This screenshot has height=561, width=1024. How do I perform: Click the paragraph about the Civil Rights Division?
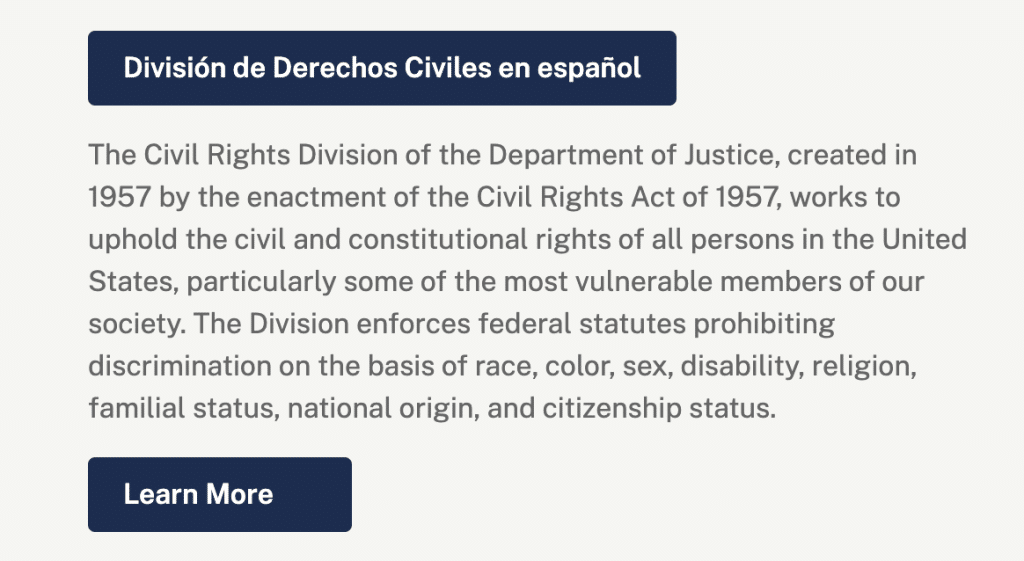(527, 283)
